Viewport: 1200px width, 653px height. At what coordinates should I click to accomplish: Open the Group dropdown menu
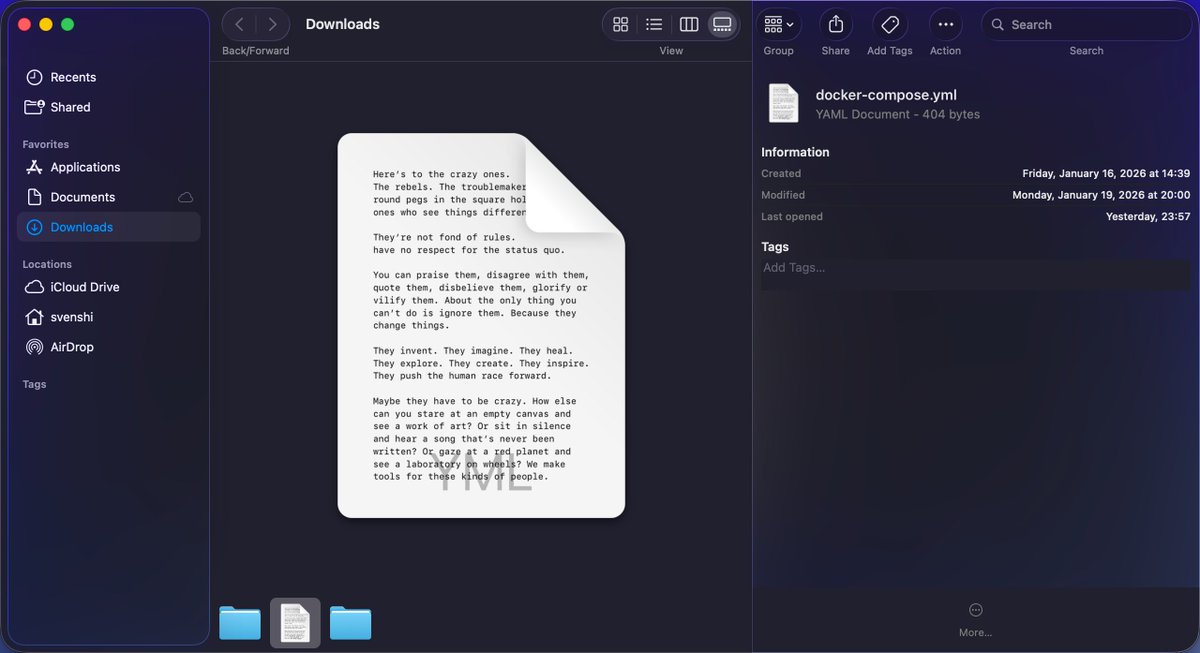(778, 25)
